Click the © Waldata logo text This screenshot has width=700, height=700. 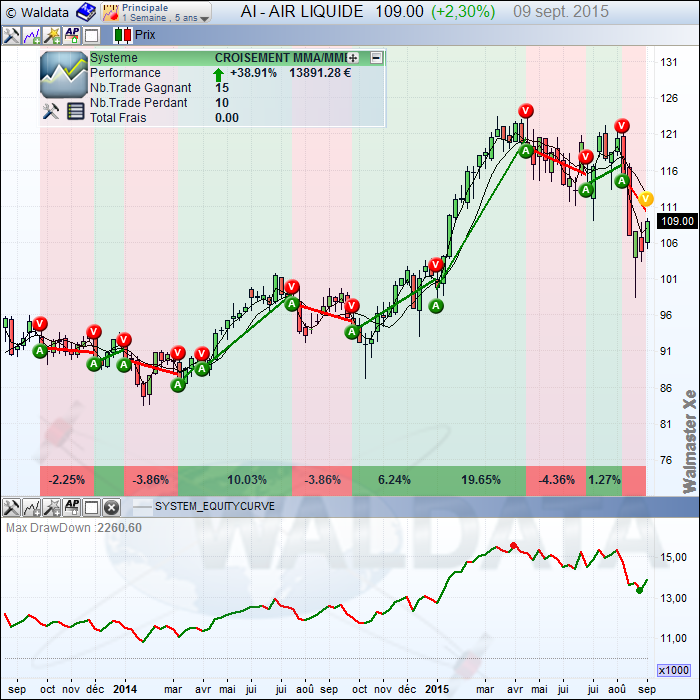[x=38, y=13]
